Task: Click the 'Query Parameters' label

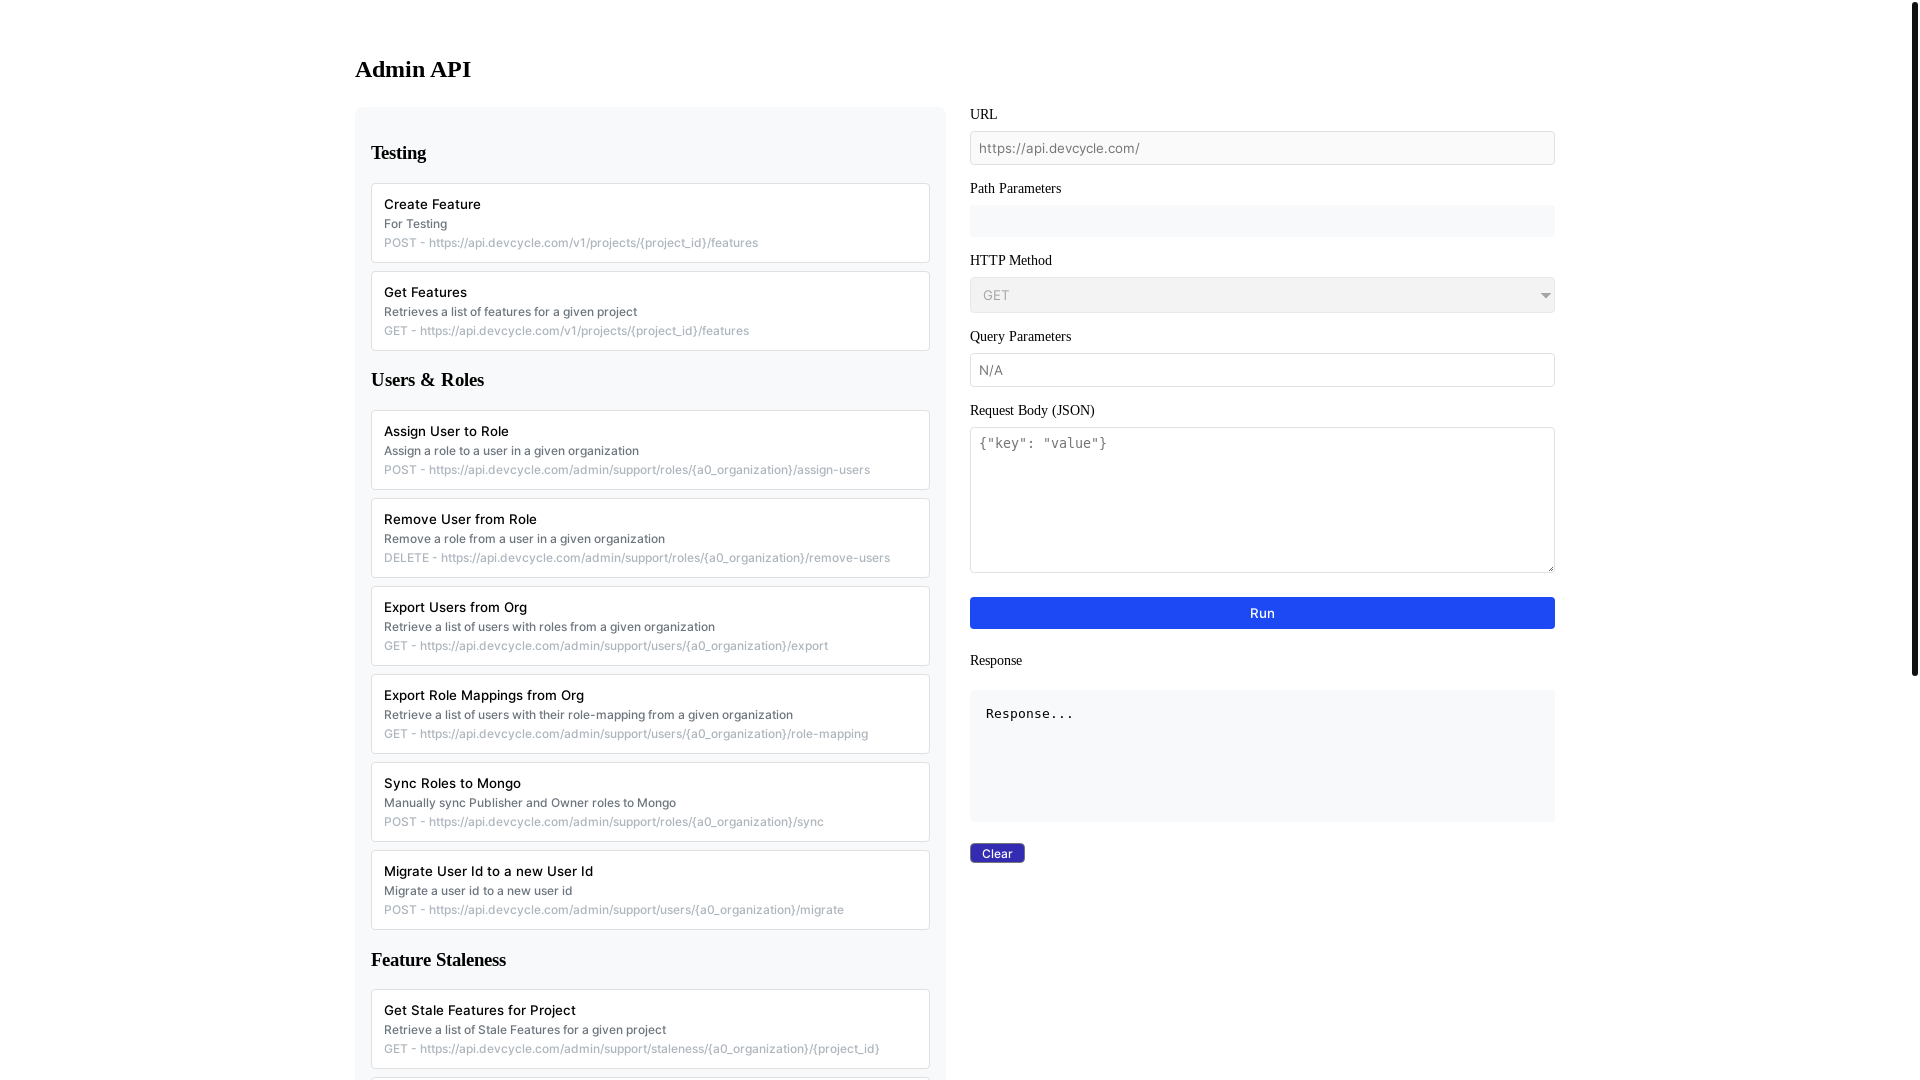Action: (x=1020, y=337)
